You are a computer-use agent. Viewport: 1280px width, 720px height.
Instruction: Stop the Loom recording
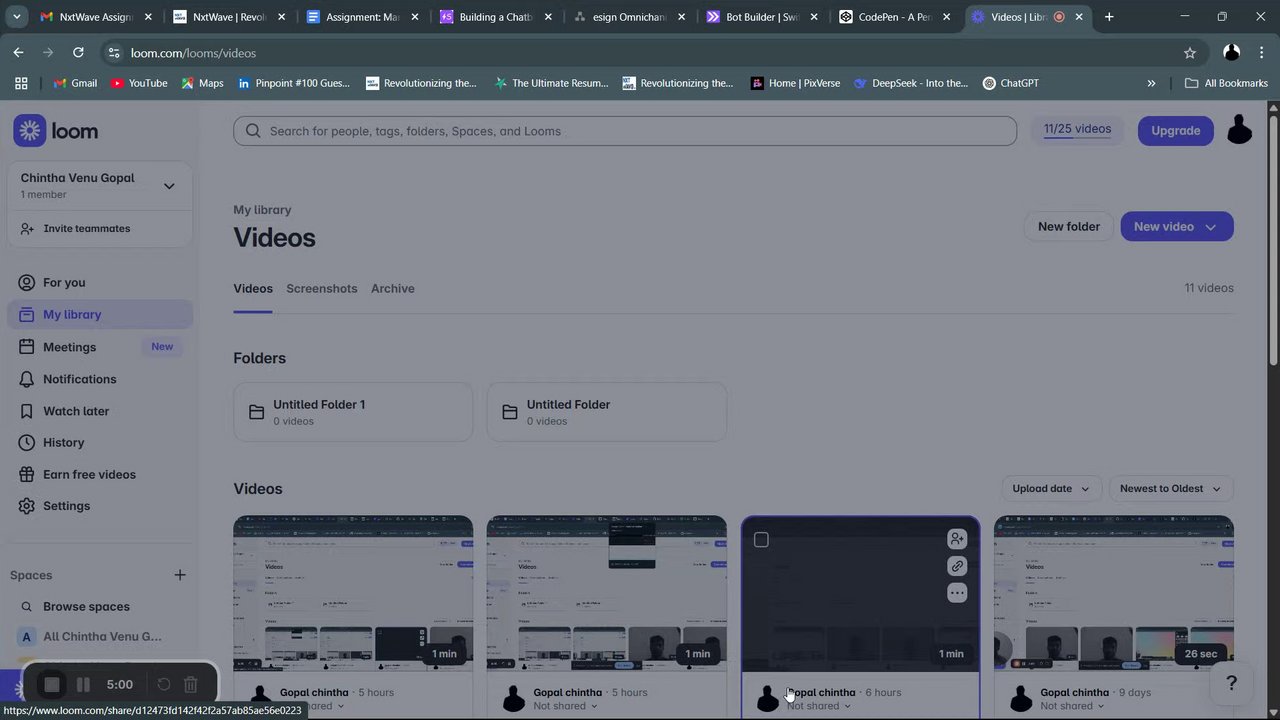52,685
